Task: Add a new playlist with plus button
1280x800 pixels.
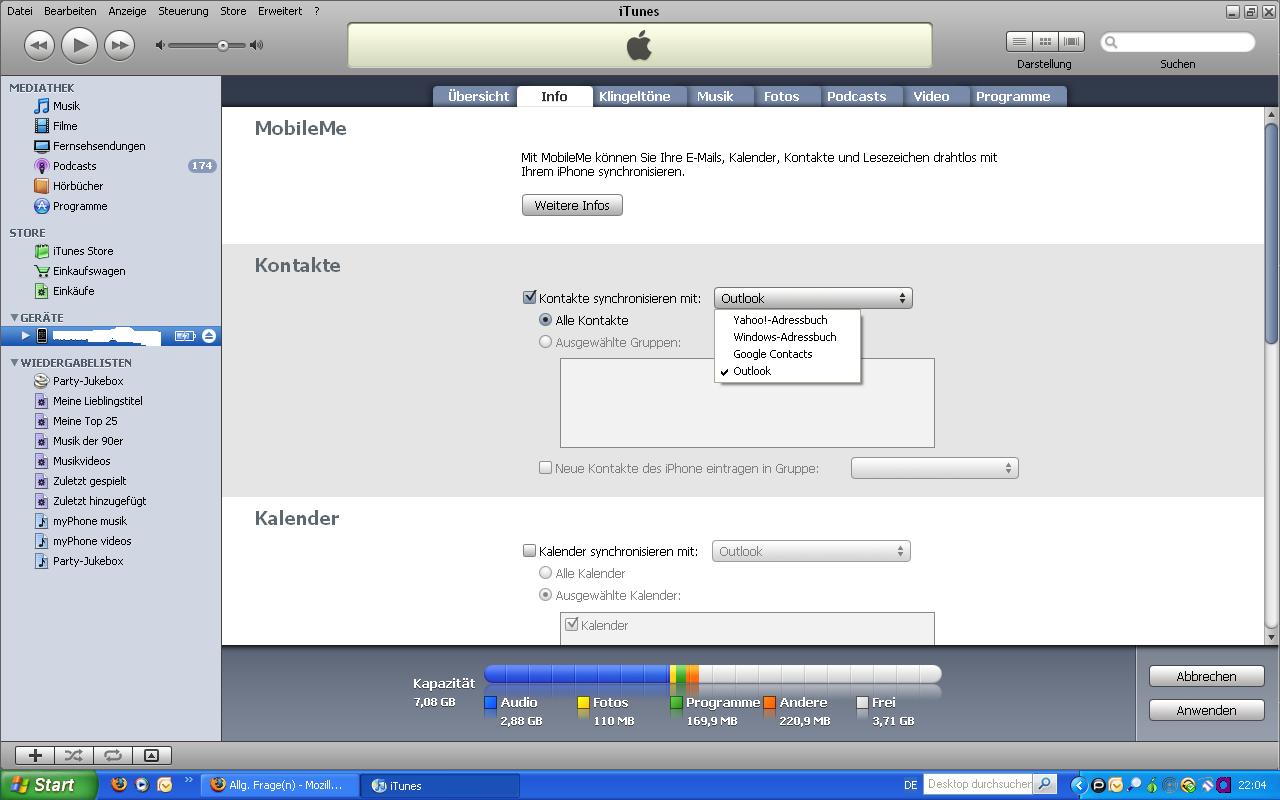Action: pos(35,756)
